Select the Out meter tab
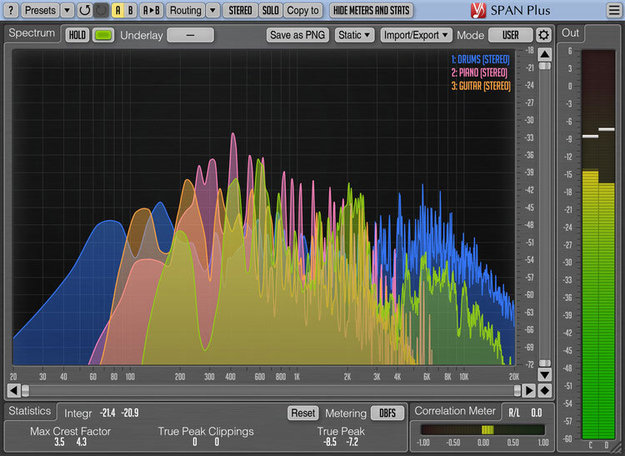This screenshot has height=456, width=625. tap(571, 32)
